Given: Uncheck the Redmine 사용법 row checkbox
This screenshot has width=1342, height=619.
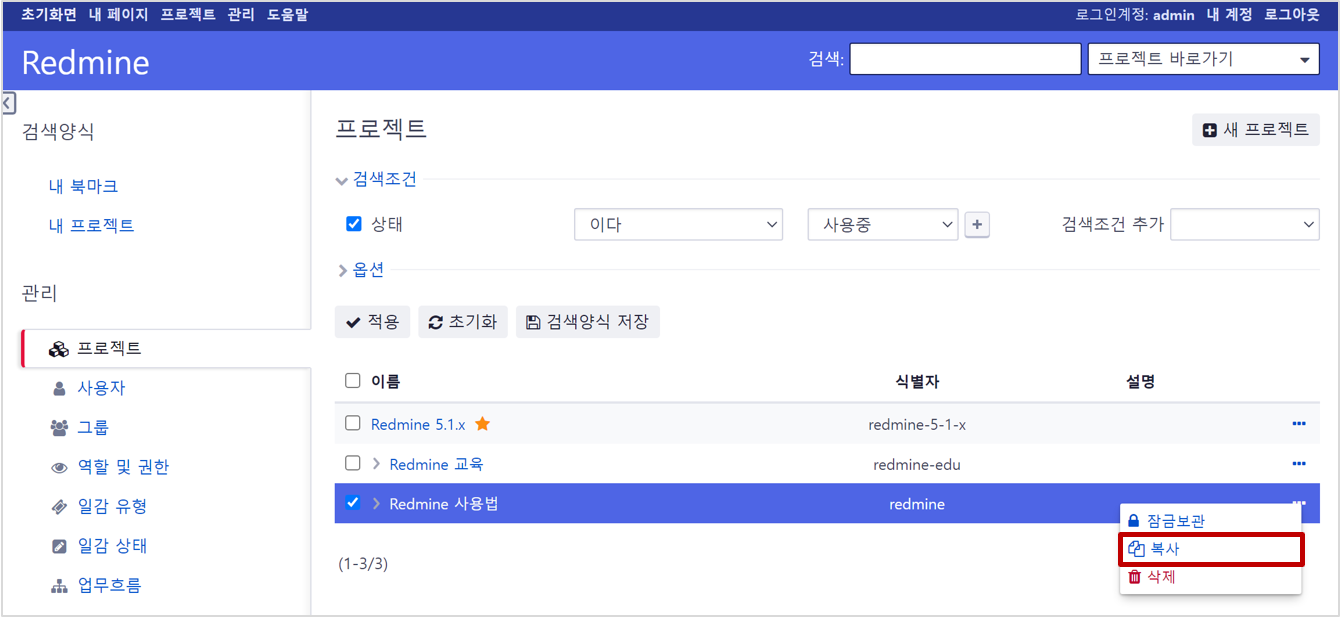Looking at the screenshot, I should [352, 503].
